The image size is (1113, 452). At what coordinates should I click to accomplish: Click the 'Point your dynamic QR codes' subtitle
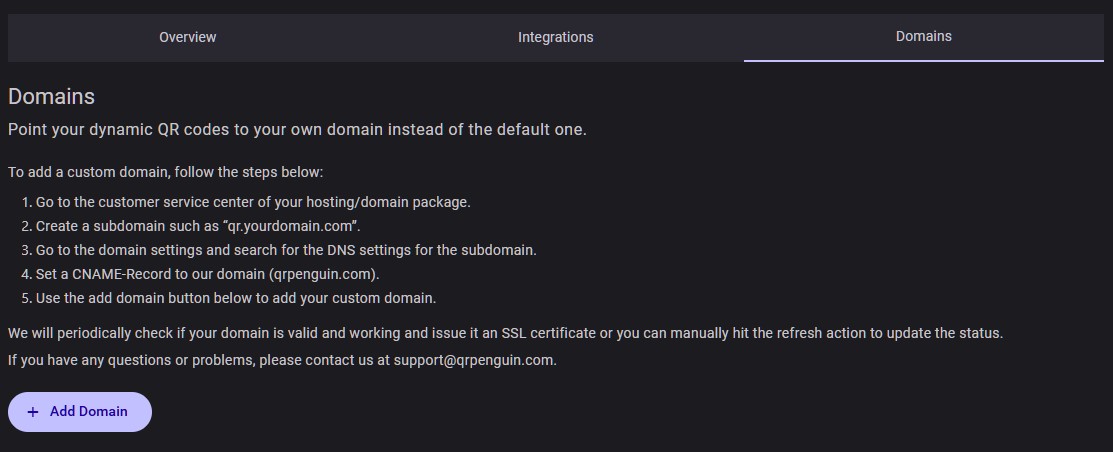[297, 131]
